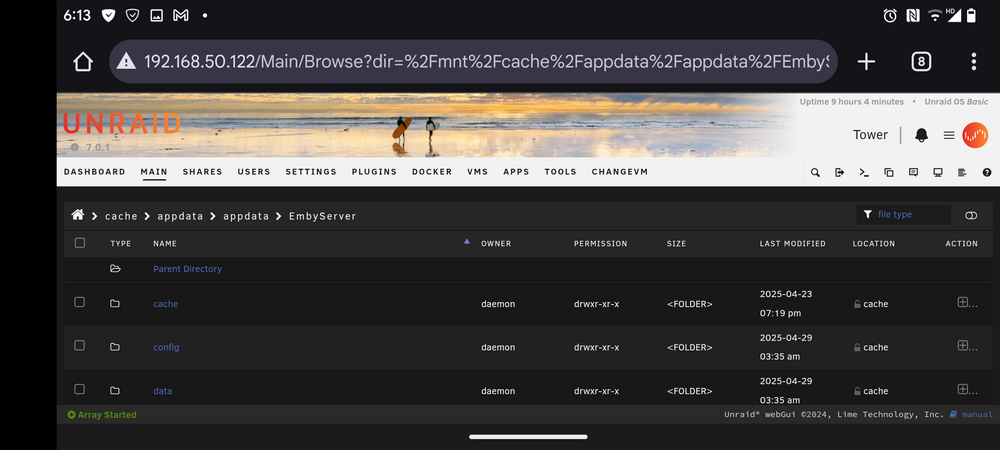Click the Owner column header

click(x=496, y=243)
